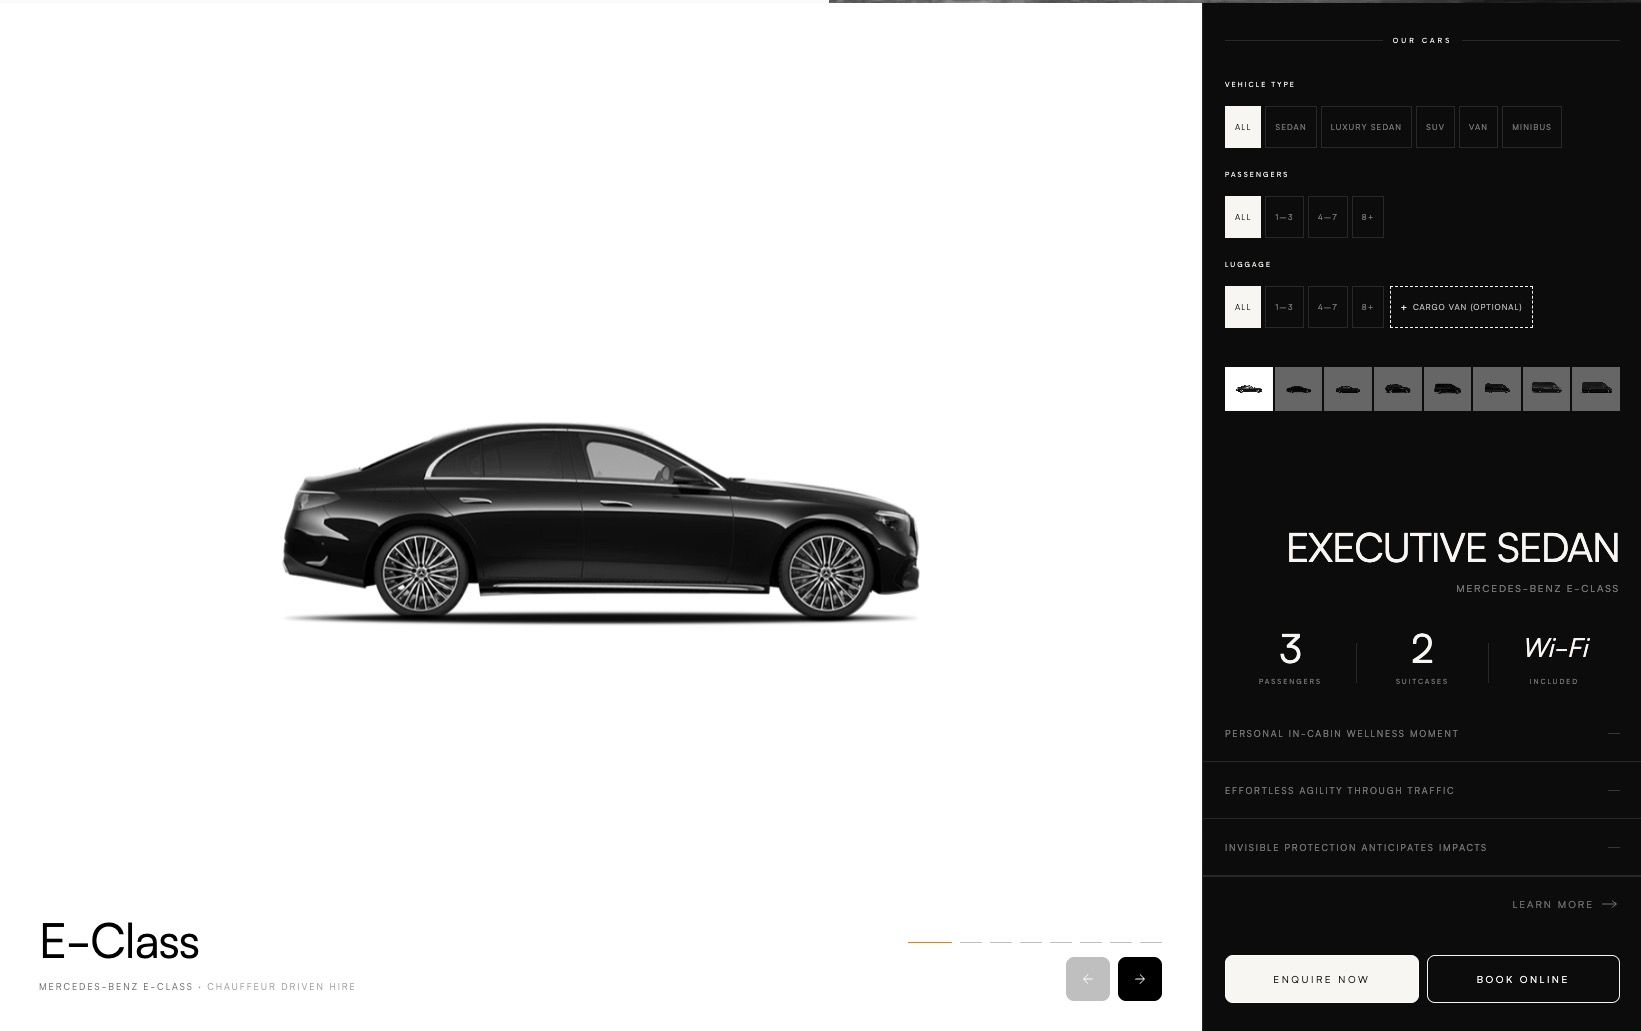Click the arrow icon beside Learn More
Screen dimensions: 1641x1031
pos(1610,904)
